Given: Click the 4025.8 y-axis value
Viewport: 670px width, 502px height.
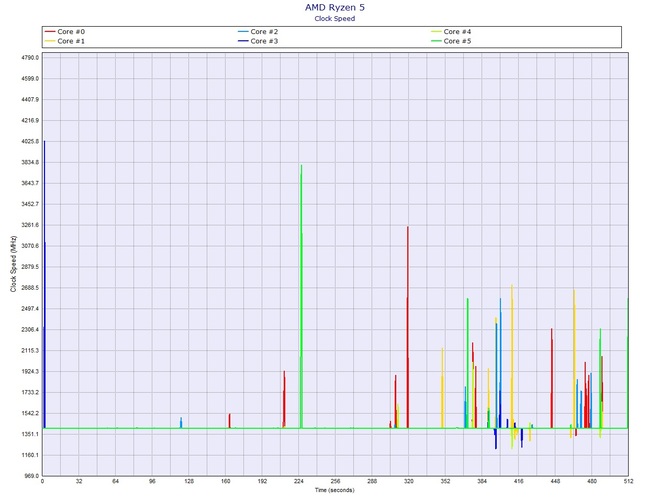Looking at the screenshot, I should (x=32, y=141).
